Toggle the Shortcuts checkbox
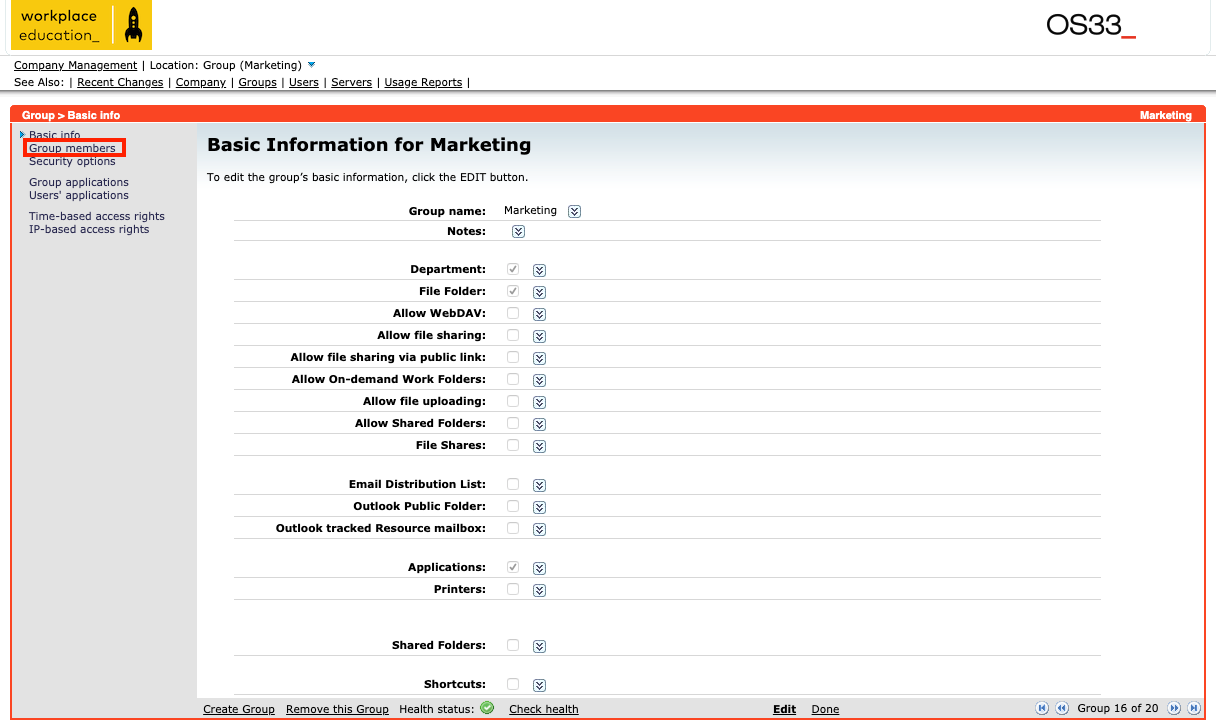The height and width of the screenshot is (725, 1216). [513, 684]
